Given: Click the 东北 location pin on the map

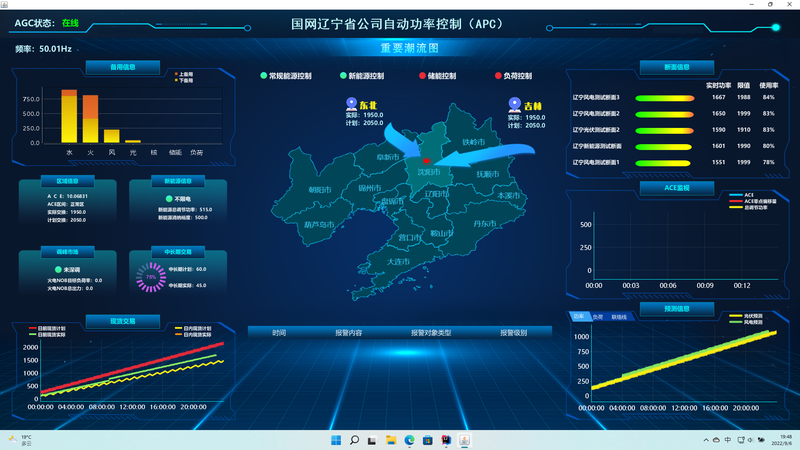Looking at the screenshot, I should (352, 104).
